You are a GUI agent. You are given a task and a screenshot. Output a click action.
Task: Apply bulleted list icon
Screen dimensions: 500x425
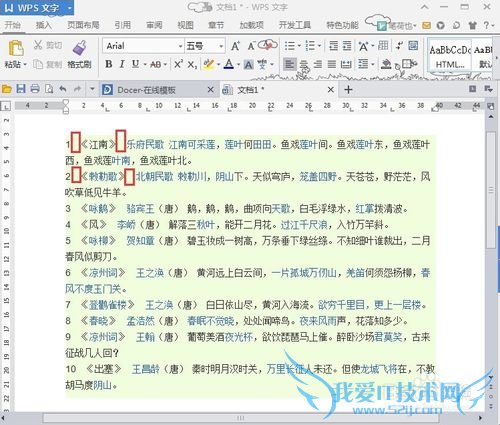pos(290,46)
